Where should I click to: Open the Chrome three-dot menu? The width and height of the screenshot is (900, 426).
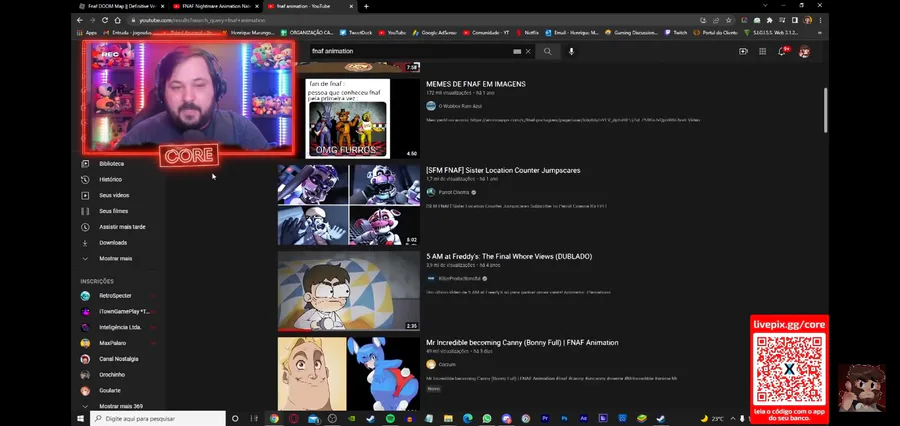click(820, 20)
